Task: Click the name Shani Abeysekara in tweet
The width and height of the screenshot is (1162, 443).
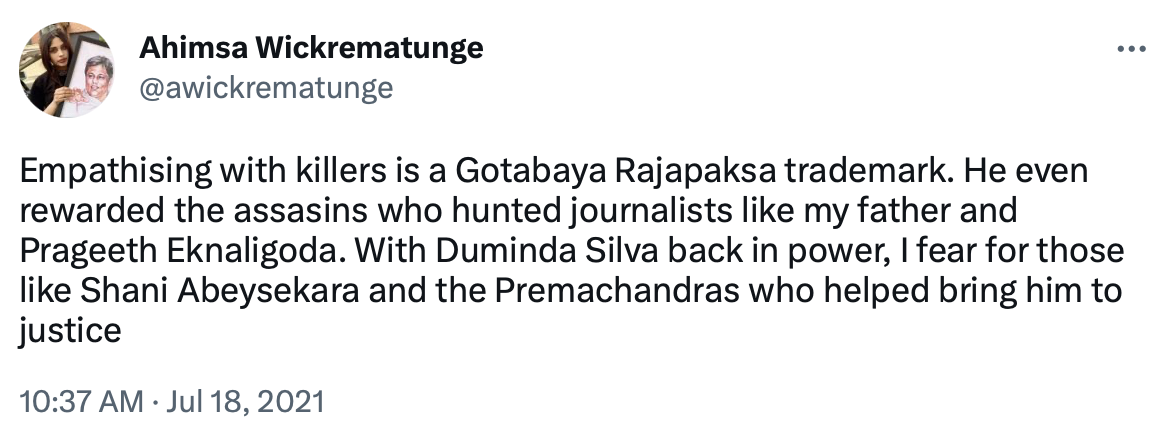Action: click(x=220, y=291)
